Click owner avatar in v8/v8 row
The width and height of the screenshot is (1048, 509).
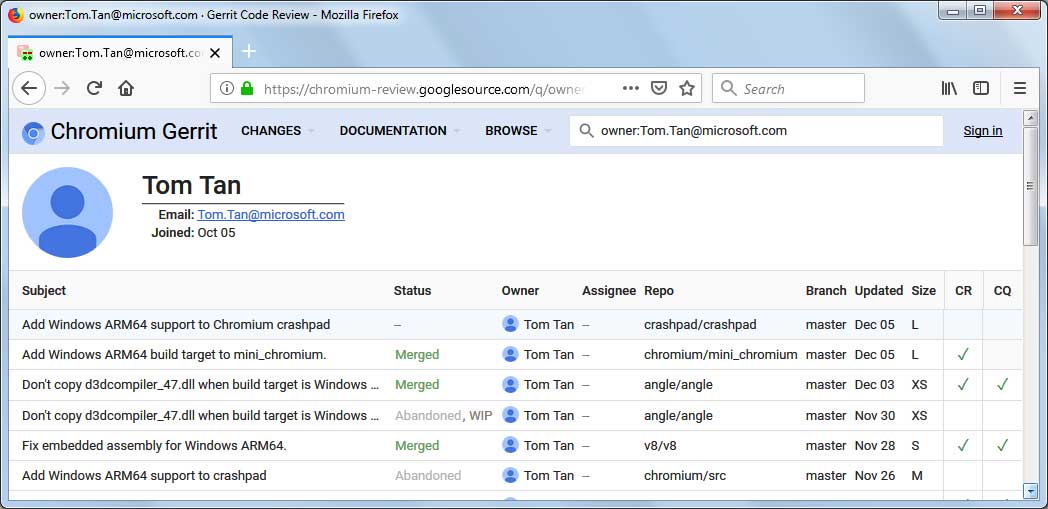pyautogui.click(x=510, y=445)
